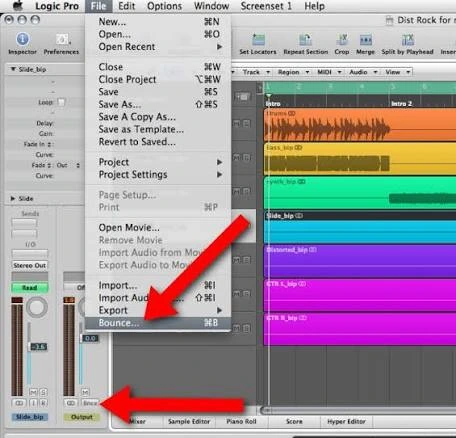Expand the Open Recent submenu
This screenshot has height=438, width=456.
tap(158, 47)
